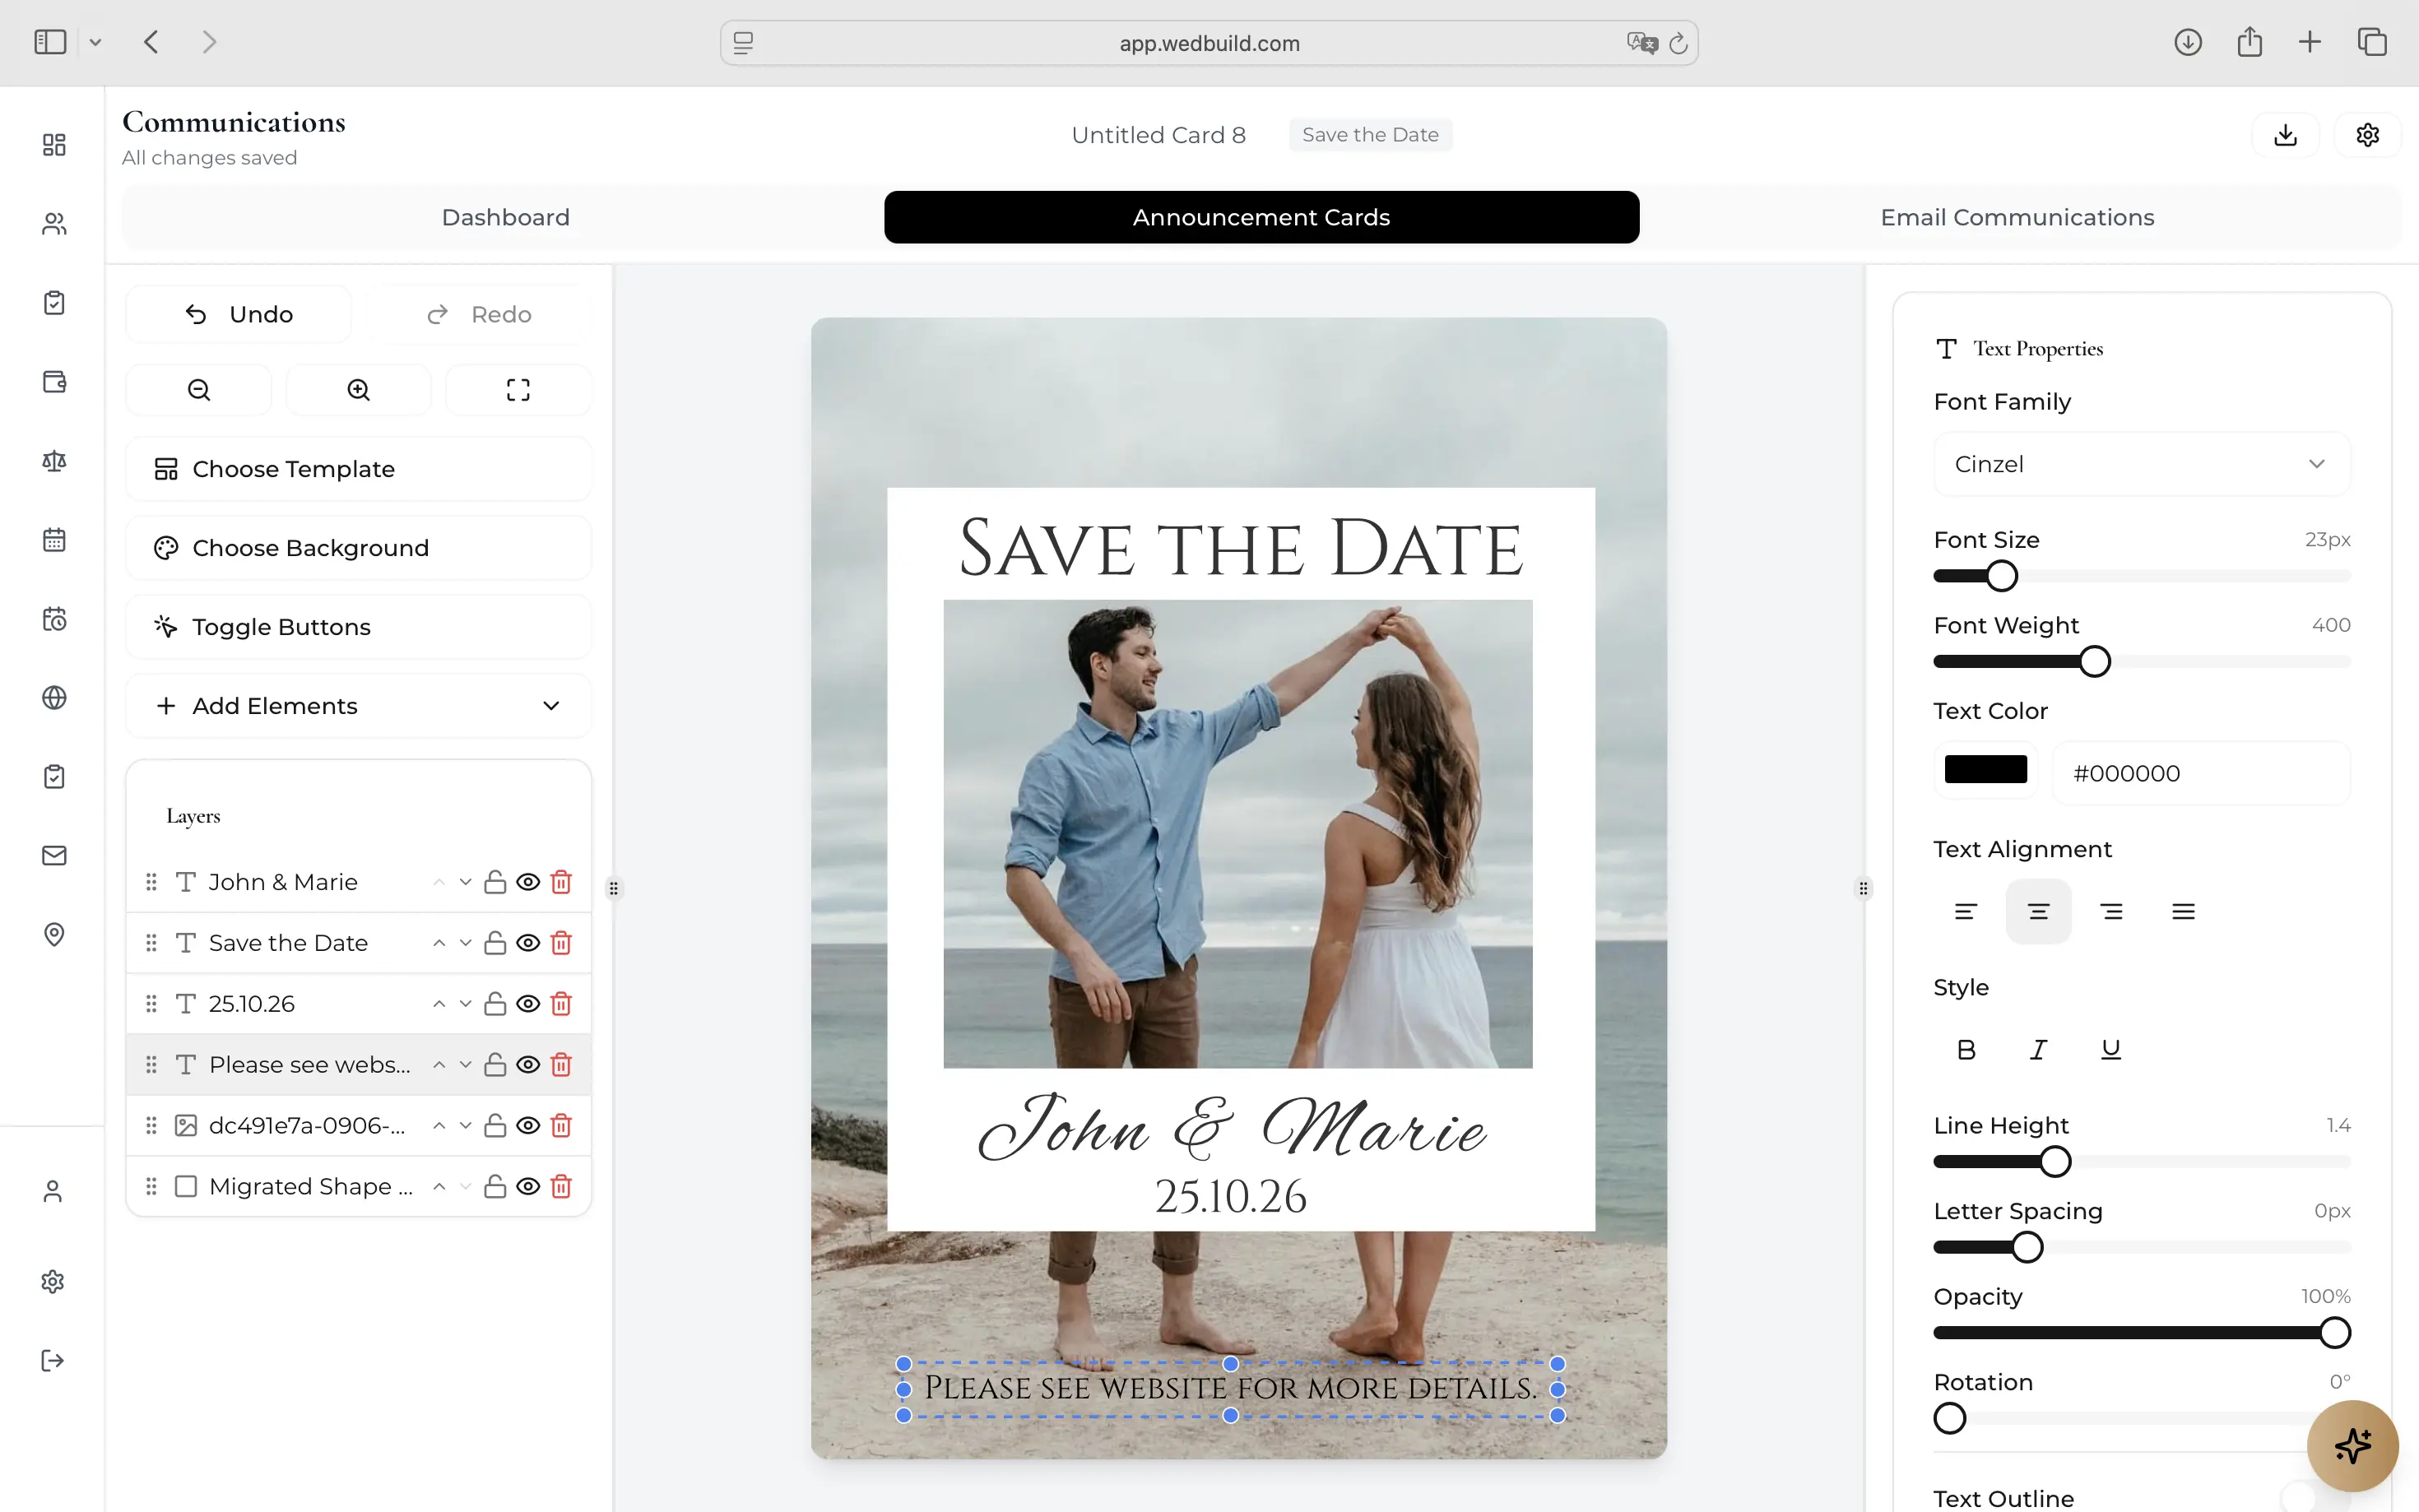Open Choose Template

point(358,469)
